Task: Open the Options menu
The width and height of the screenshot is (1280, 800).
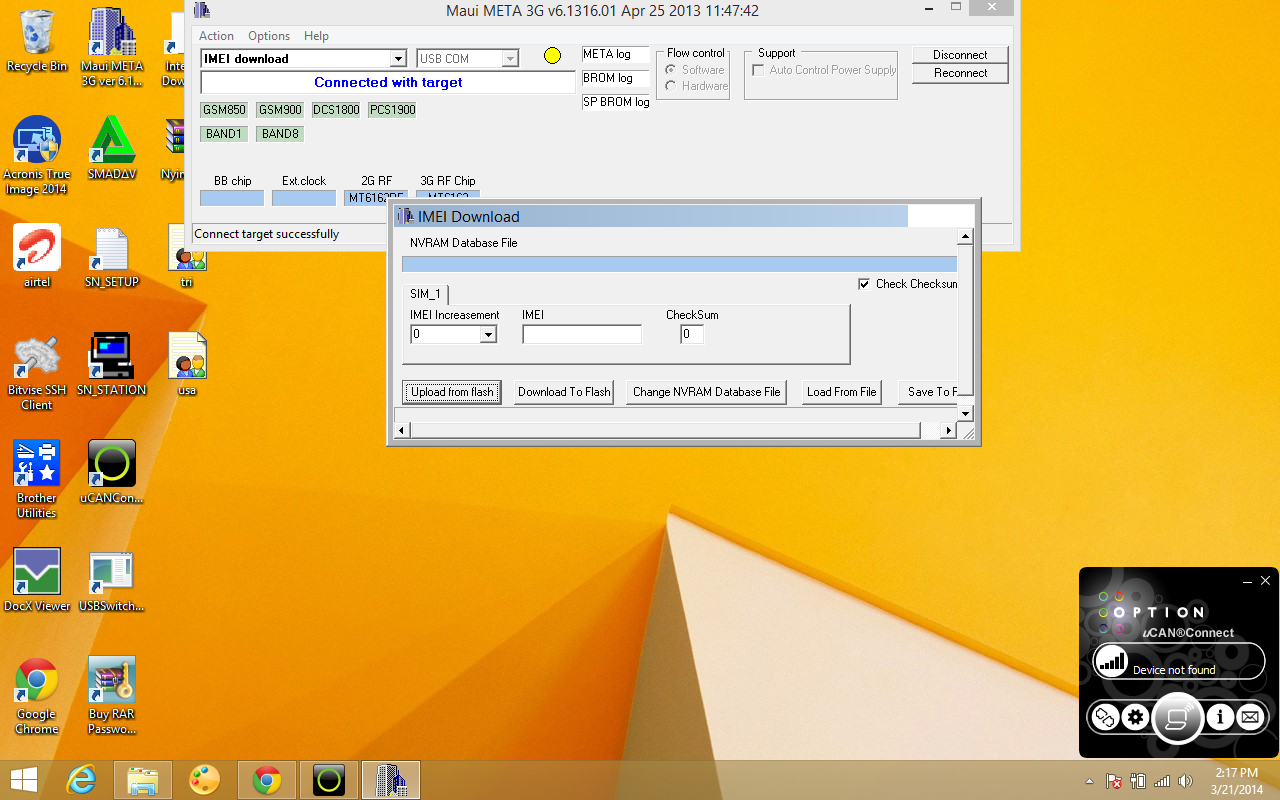Action: tap(269, 36)
